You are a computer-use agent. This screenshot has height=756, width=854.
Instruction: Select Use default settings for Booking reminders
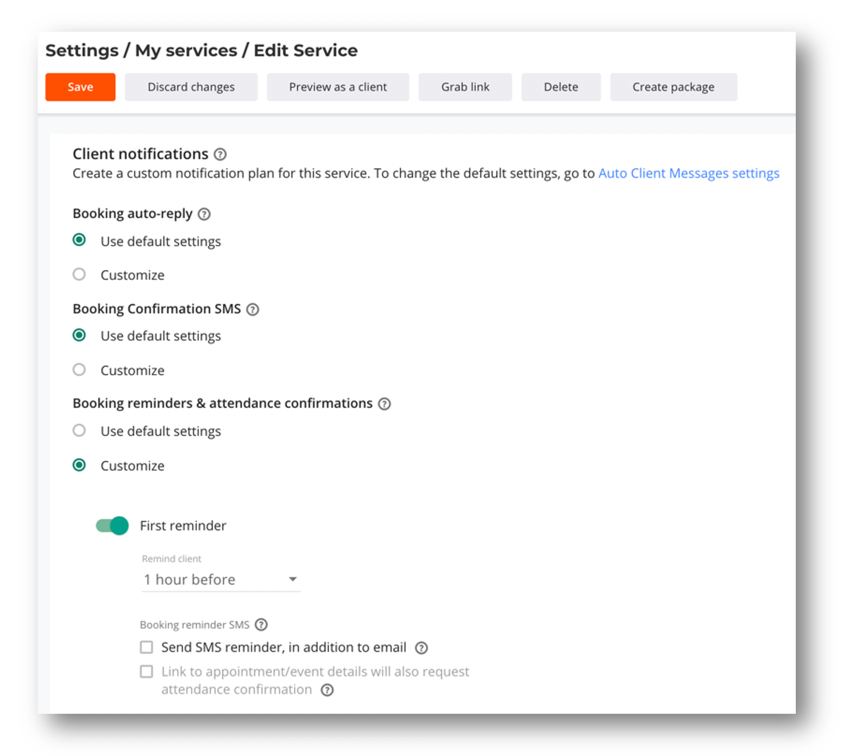click(x=79, y=431)
